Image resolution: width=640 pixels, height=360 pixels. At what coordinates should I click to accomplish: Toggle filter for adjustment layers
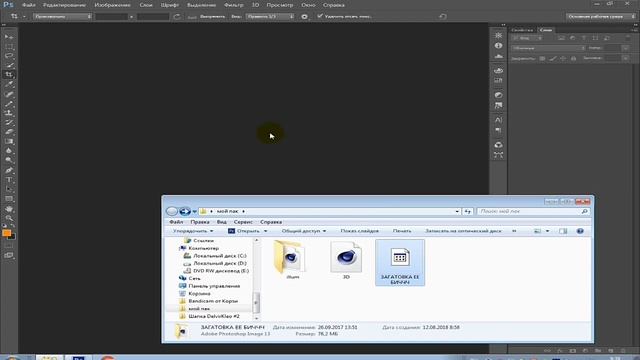pos(572,38)
